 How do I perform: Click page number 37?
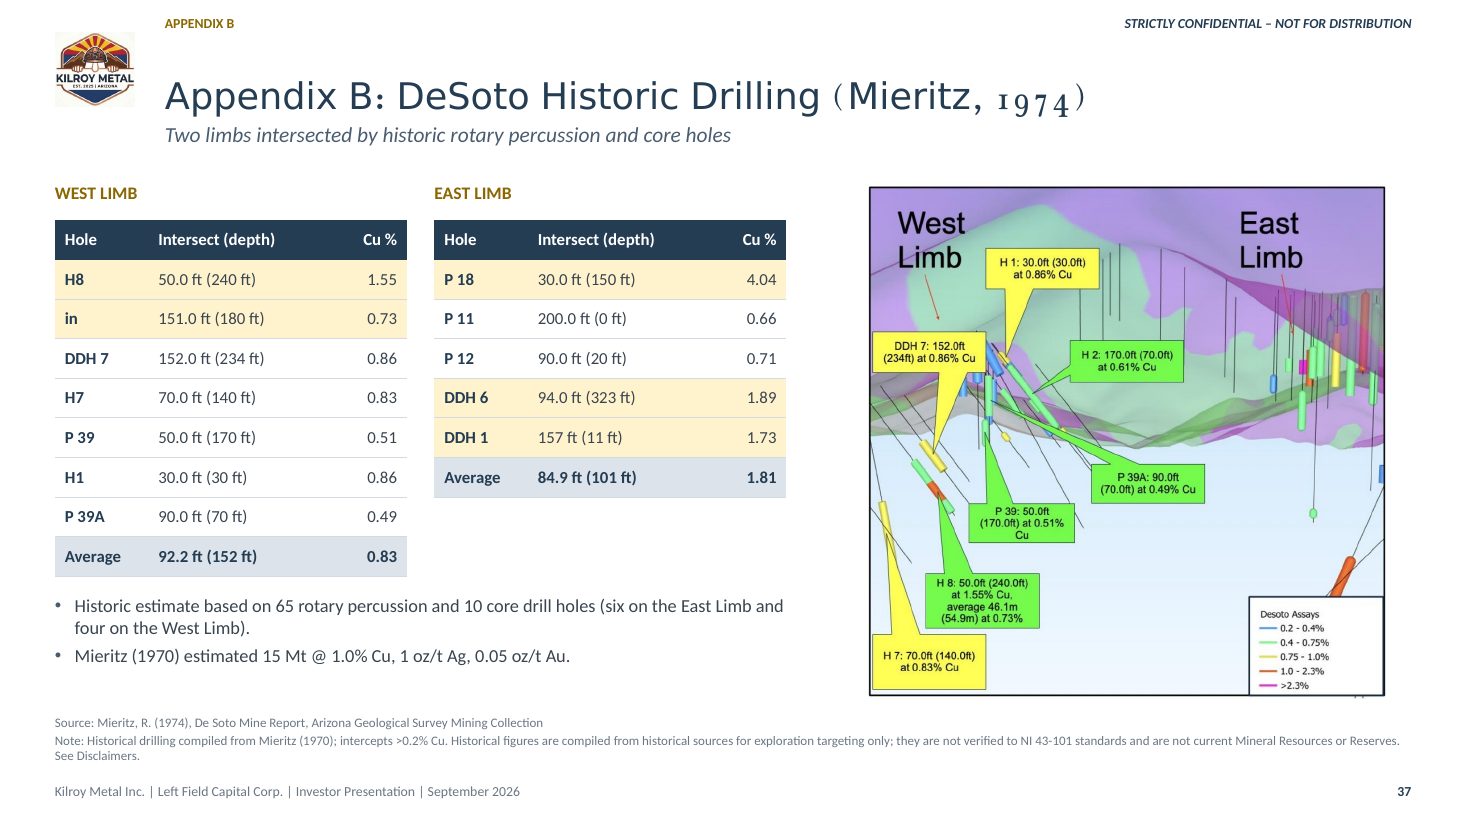click(1404, 792)
